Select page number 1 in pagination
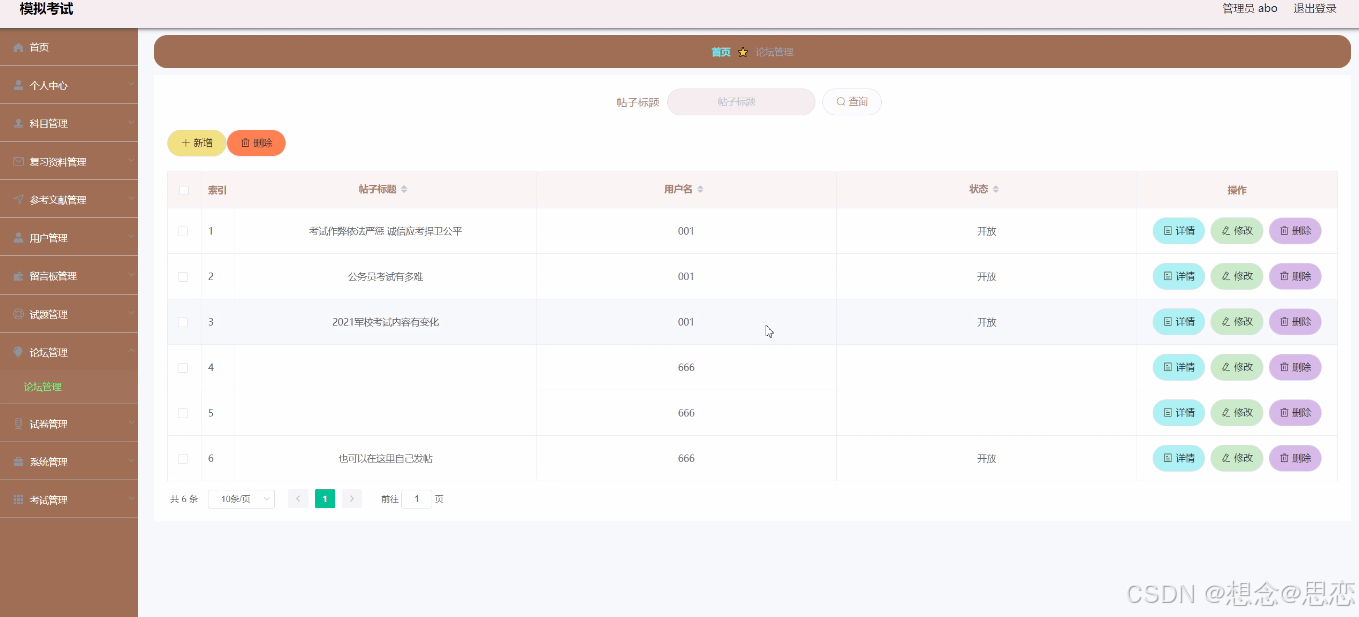Viewport: 1359px width, 617px height. click(325, 498)
